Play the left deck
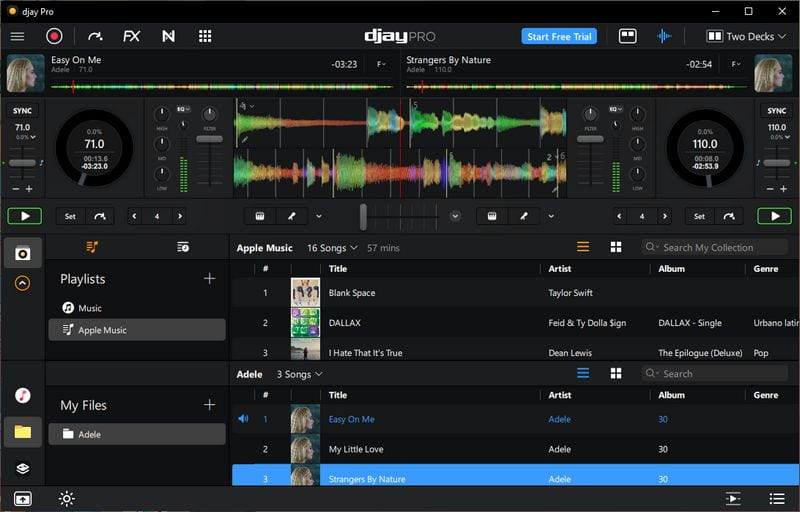This screenshot has height=512, width=800. [x=24, y=216]
